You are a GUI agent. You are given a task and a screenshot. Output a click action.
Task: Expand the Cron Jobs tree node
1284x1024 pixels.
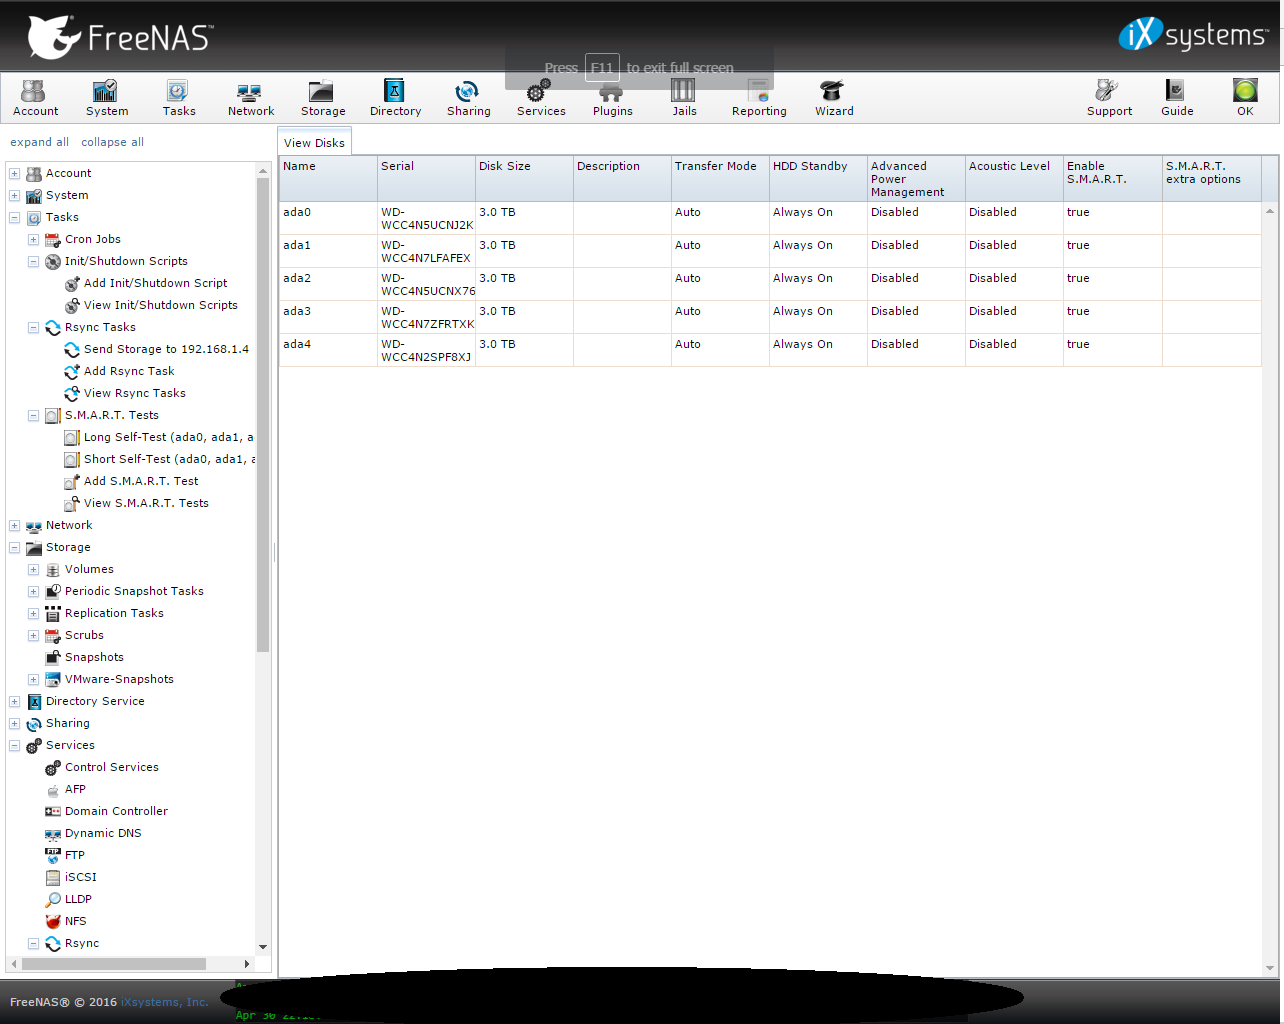point(33,240)
